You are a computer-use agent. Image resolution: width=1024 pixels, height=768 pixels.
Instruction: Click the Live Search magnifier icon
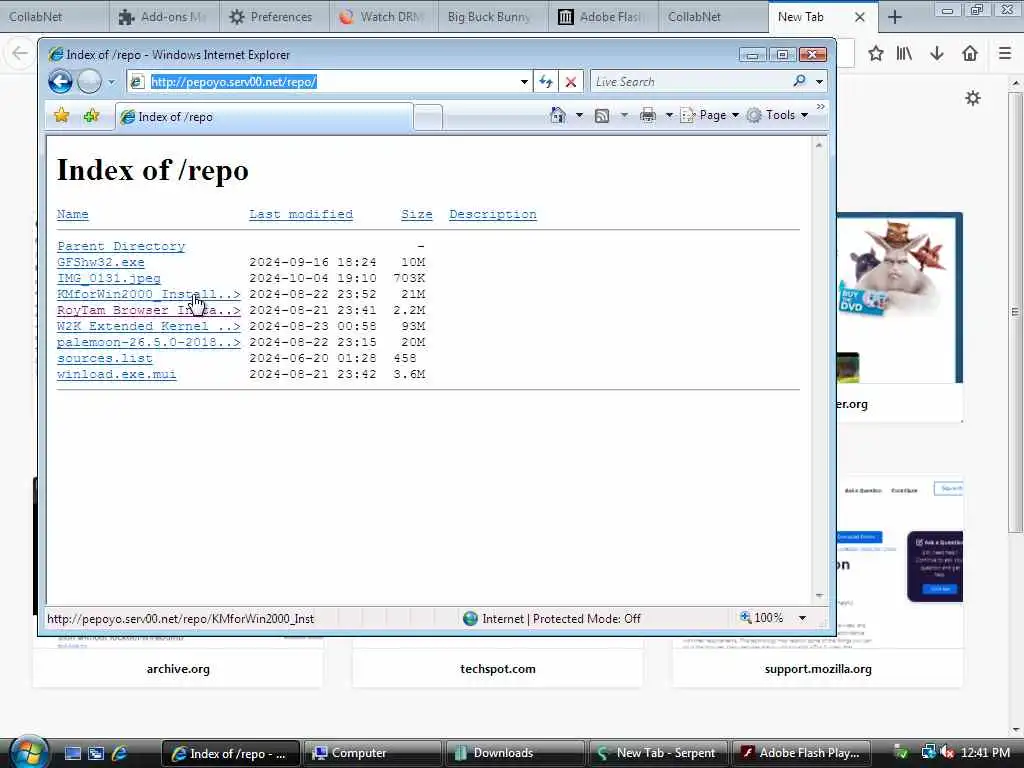point(799,81)
